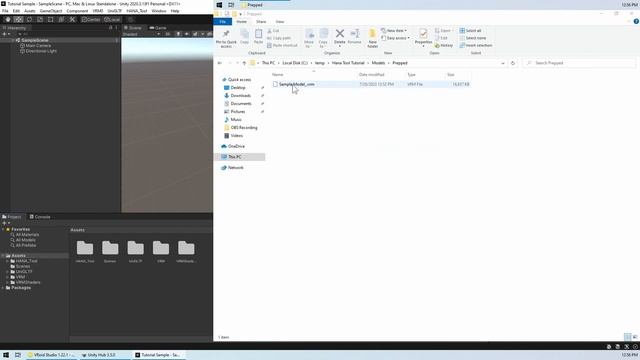Toggle scene effects in Scene toolbar
Image resolution: width=640 pixels, height=360 pixels.
195,34
